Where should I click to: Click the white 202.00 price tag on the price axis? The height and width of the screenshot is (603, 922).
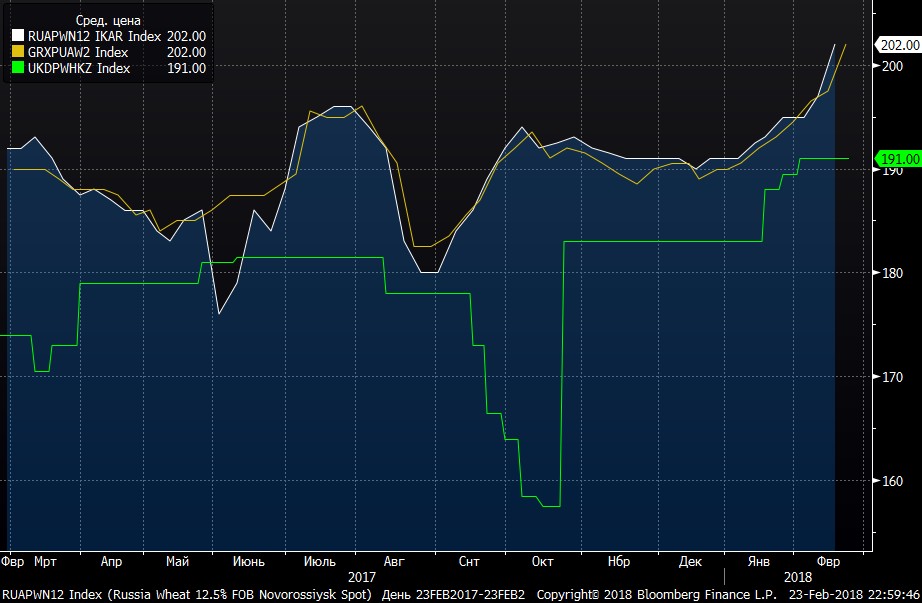(x=898, y=45)
